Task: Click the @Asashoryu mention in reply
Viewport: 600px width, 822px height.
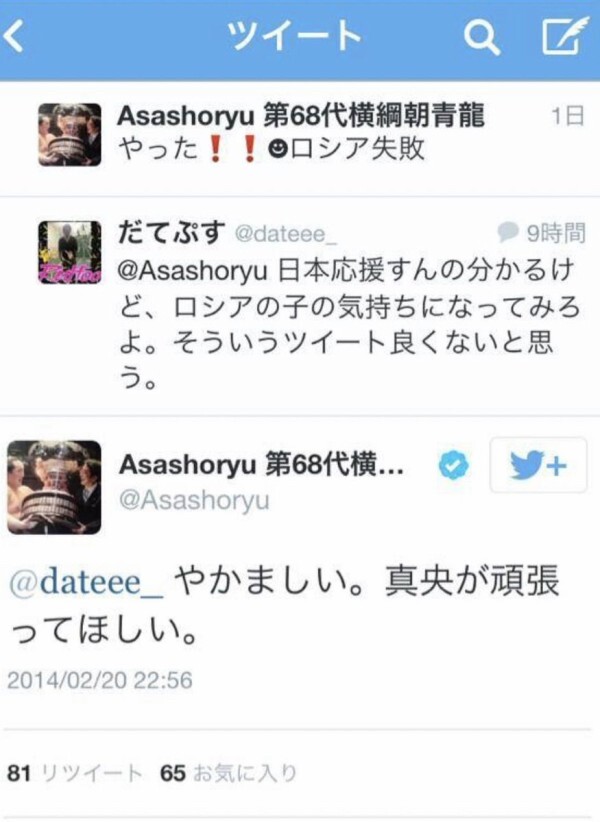Action: coord(193,271)
